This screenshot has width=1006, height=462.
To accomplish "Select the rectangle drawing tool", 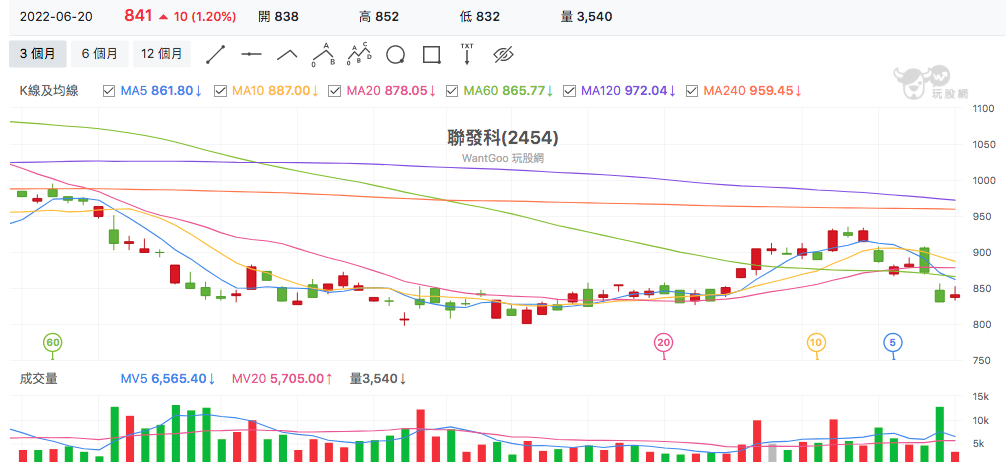I will (432, 55).
